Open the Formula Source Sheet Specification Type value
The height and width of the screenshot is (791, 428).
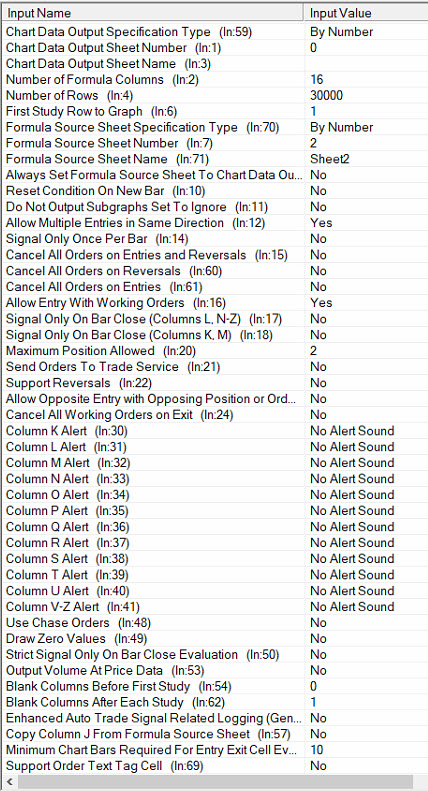366,127
